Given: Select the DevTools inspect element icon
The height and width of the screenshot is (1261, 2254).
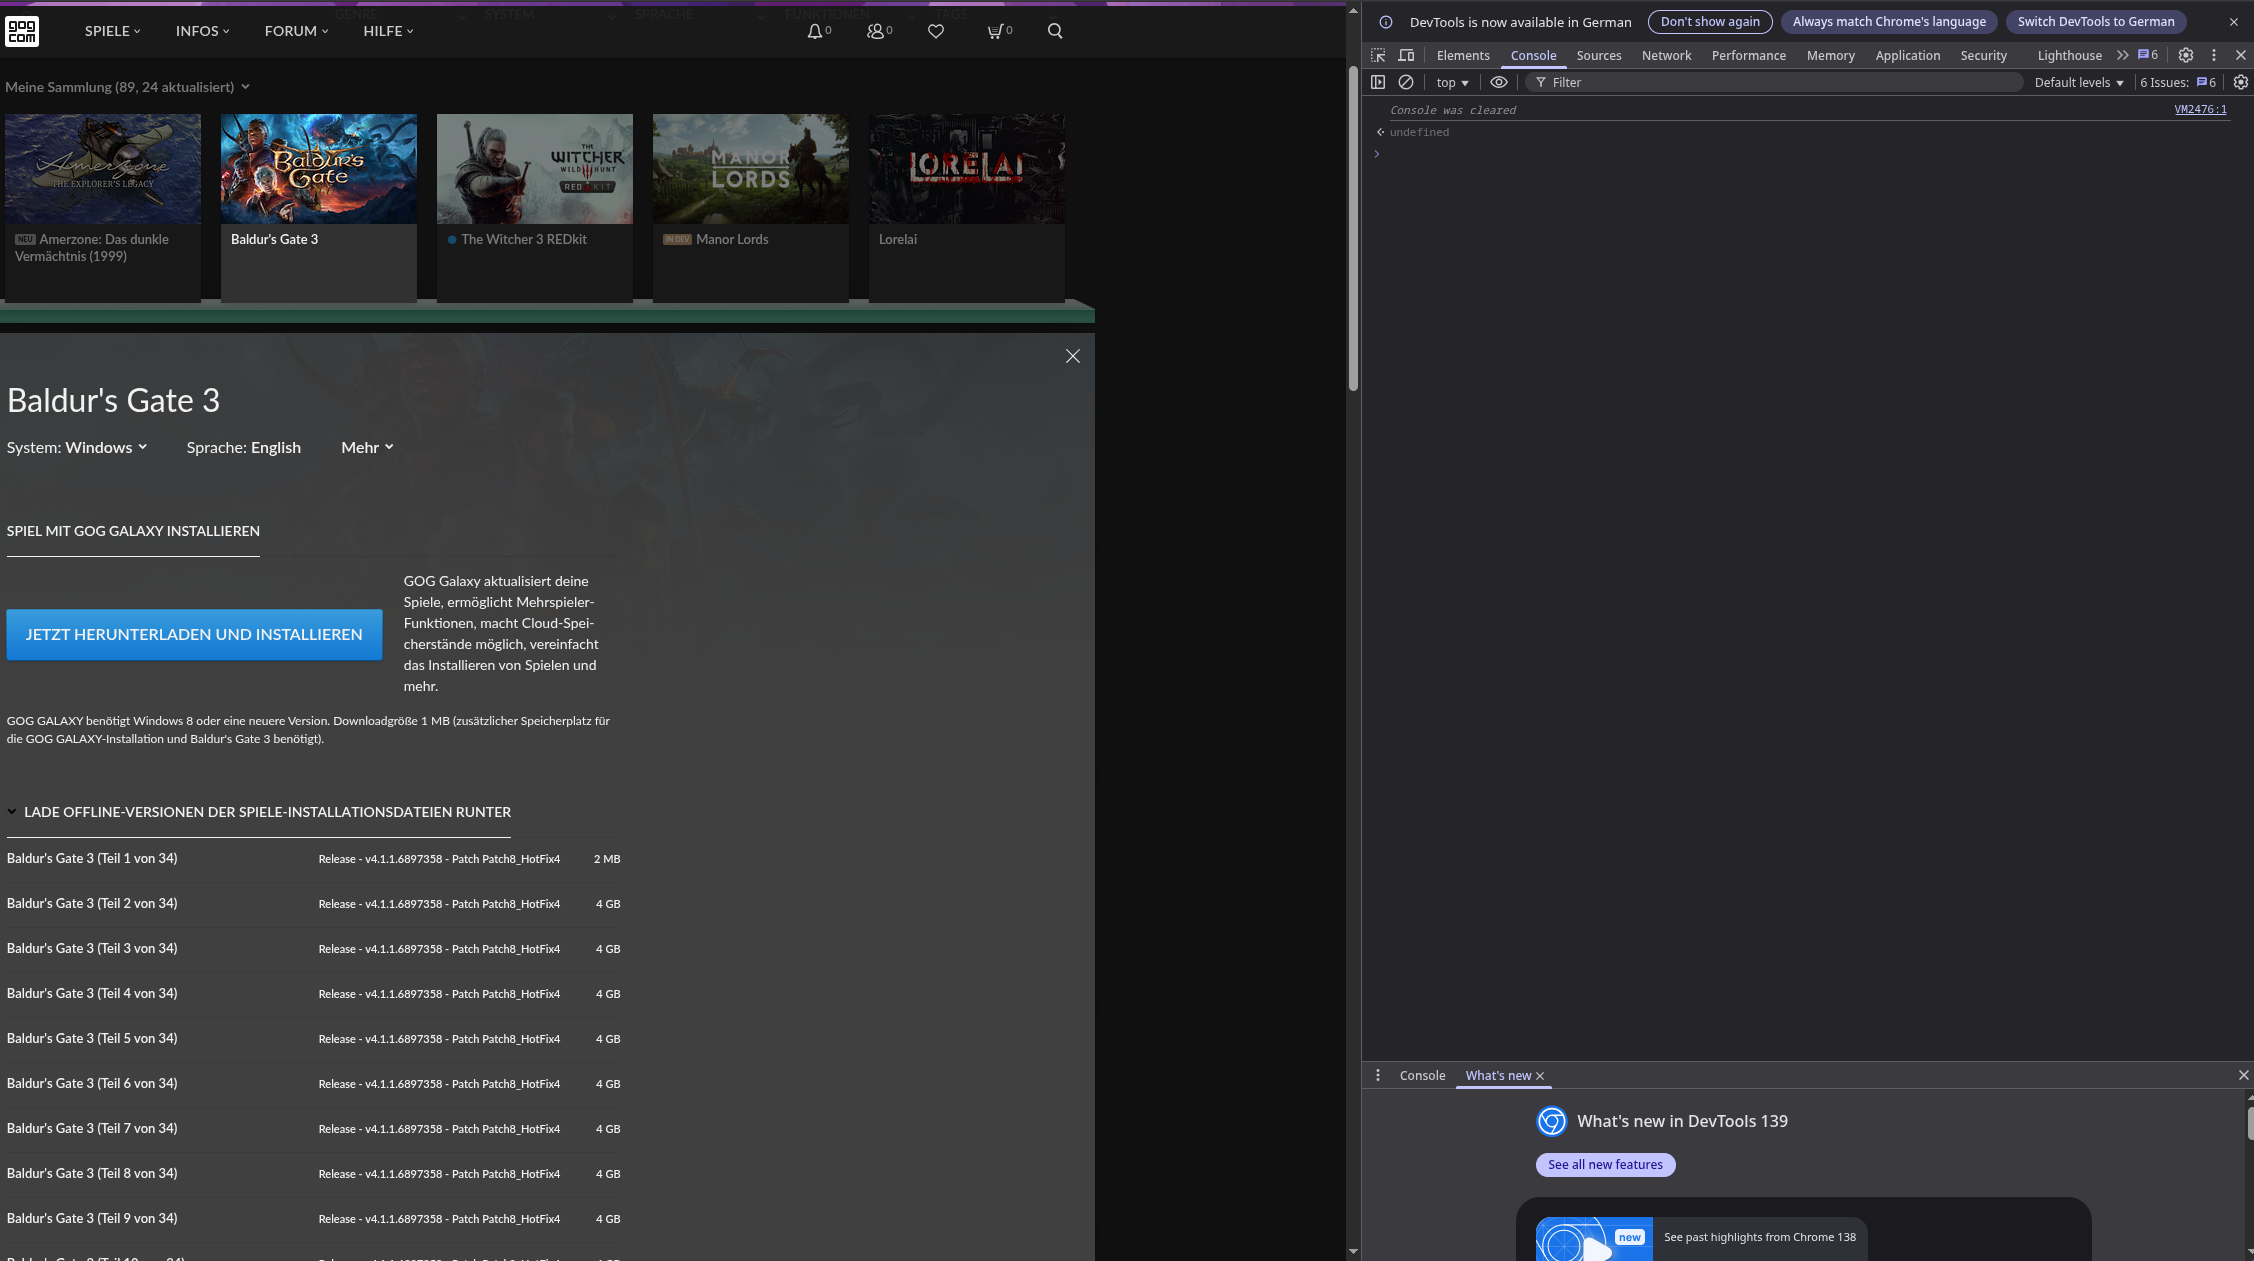Looking at the screenshot, I should point(1378,55).
